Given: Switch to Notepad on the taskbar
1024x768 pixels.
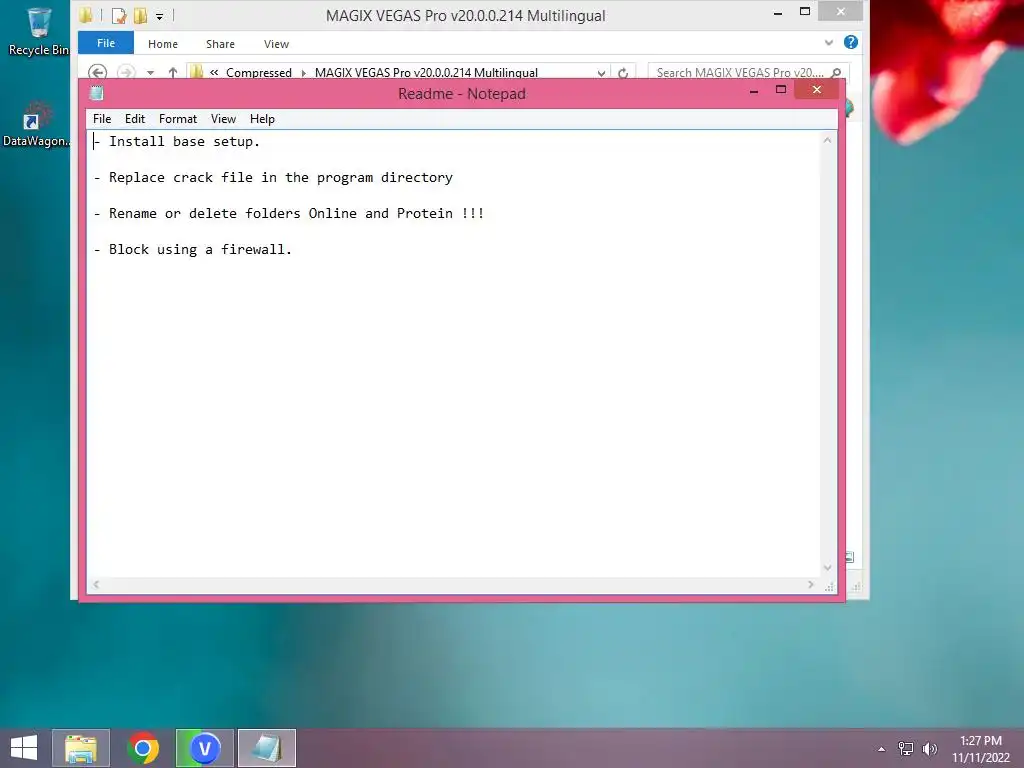Looking at the screenshot, I should coord(266,748).
